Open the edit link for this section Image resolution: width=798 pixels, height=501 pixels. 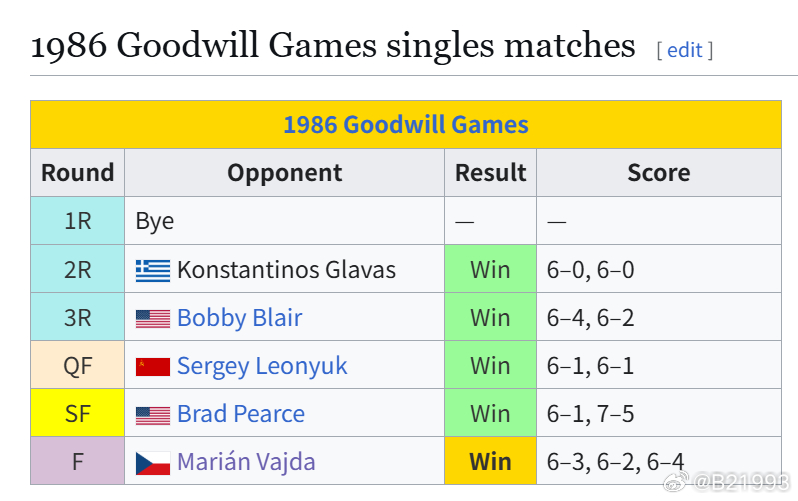pos(685,50)
